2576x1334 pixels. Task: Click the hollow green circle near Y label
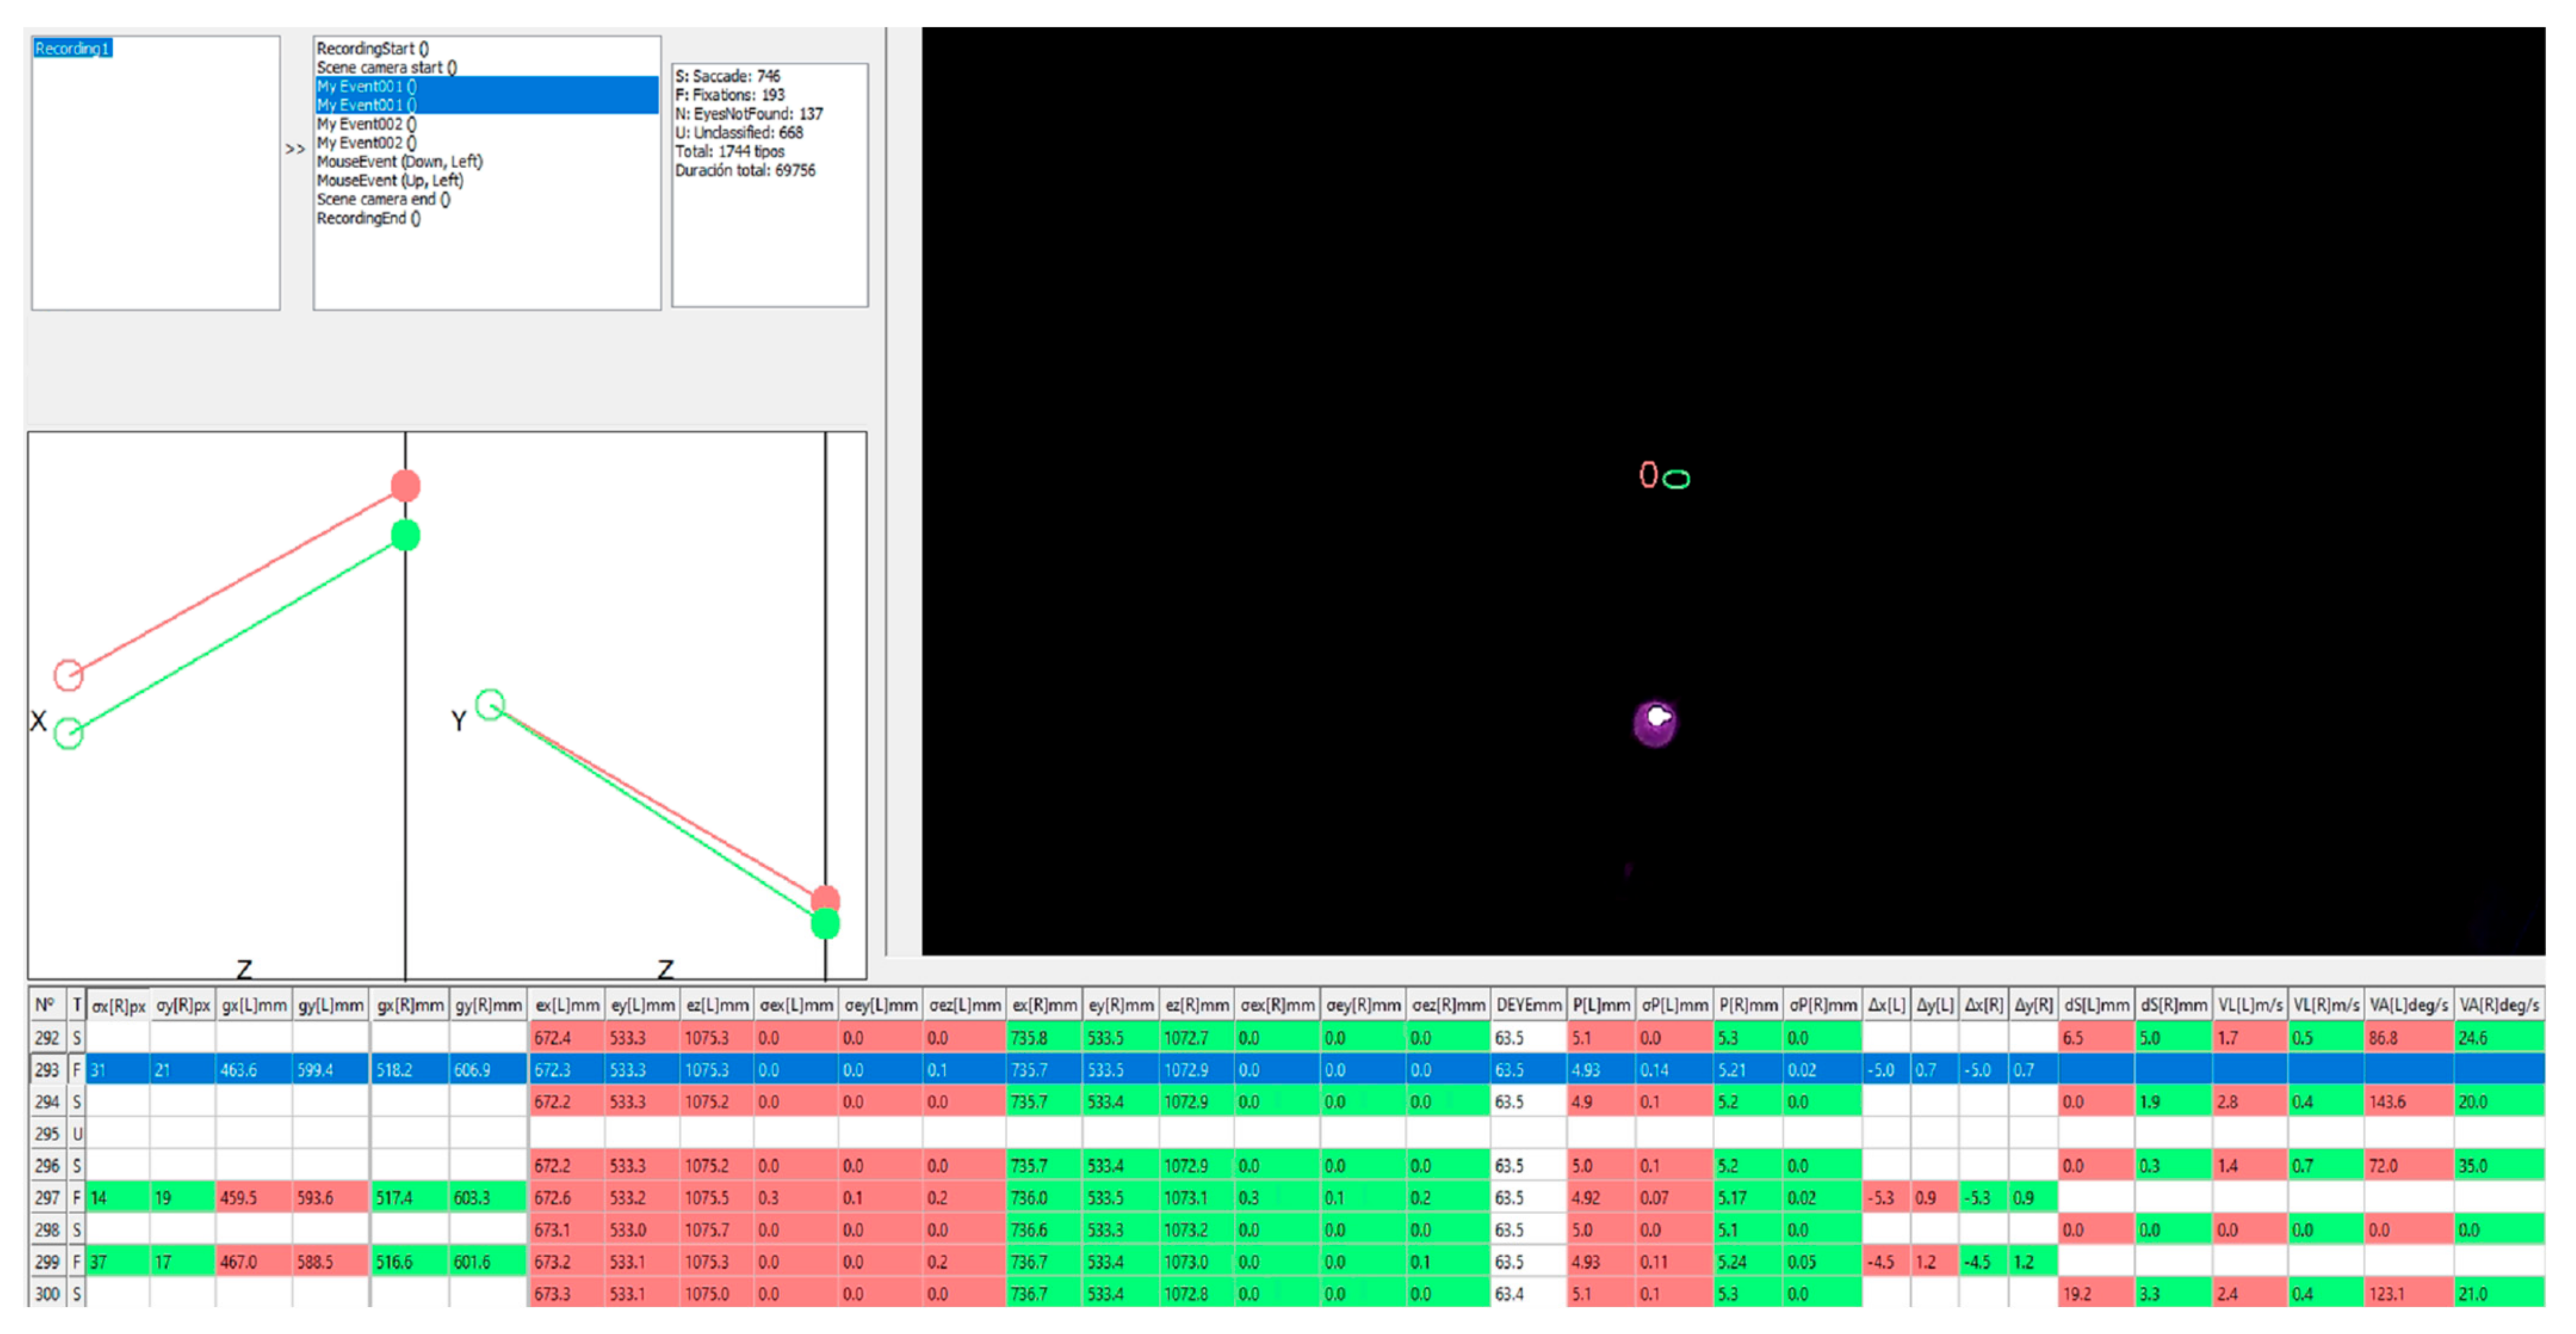(490, 705)
